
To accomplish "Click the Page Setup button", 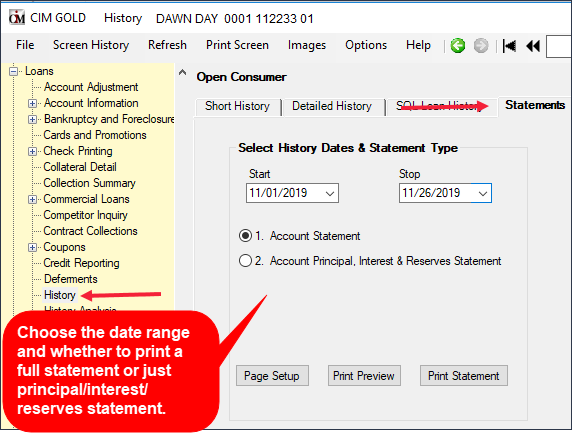I will pos(272,376).
